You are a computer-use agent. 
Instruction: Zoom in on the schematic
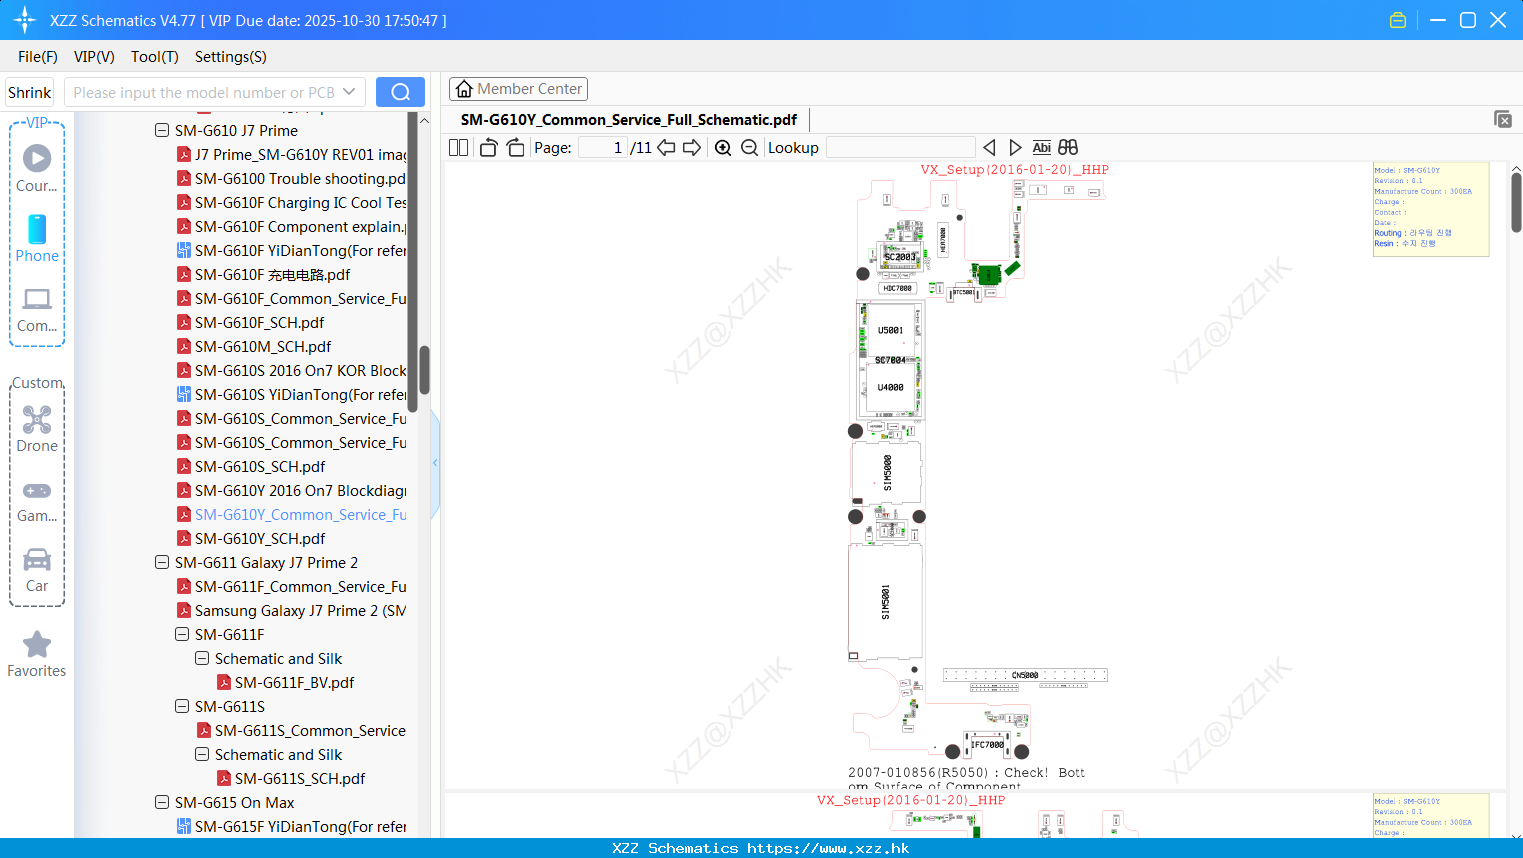pos(723,148)
